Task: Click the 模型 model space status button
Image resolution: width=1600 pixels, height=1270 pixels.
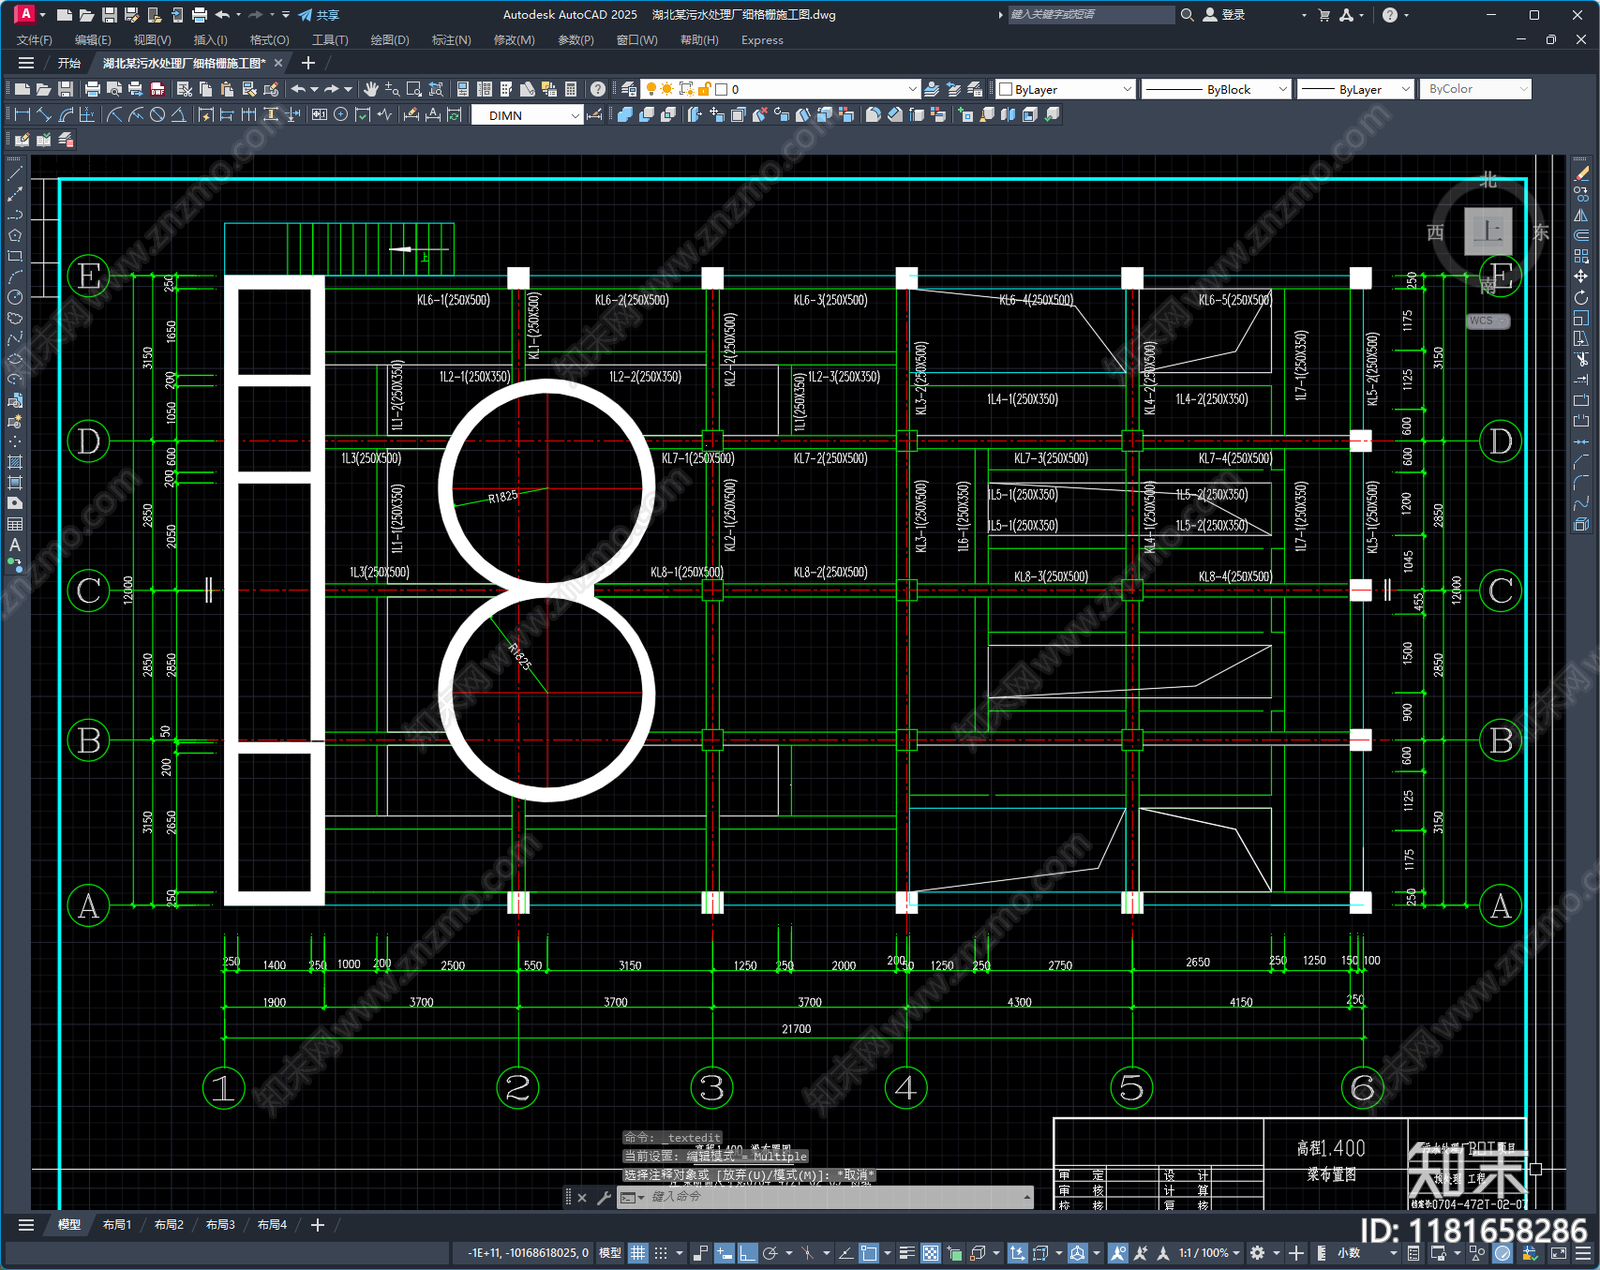Action: [610, 1252]
